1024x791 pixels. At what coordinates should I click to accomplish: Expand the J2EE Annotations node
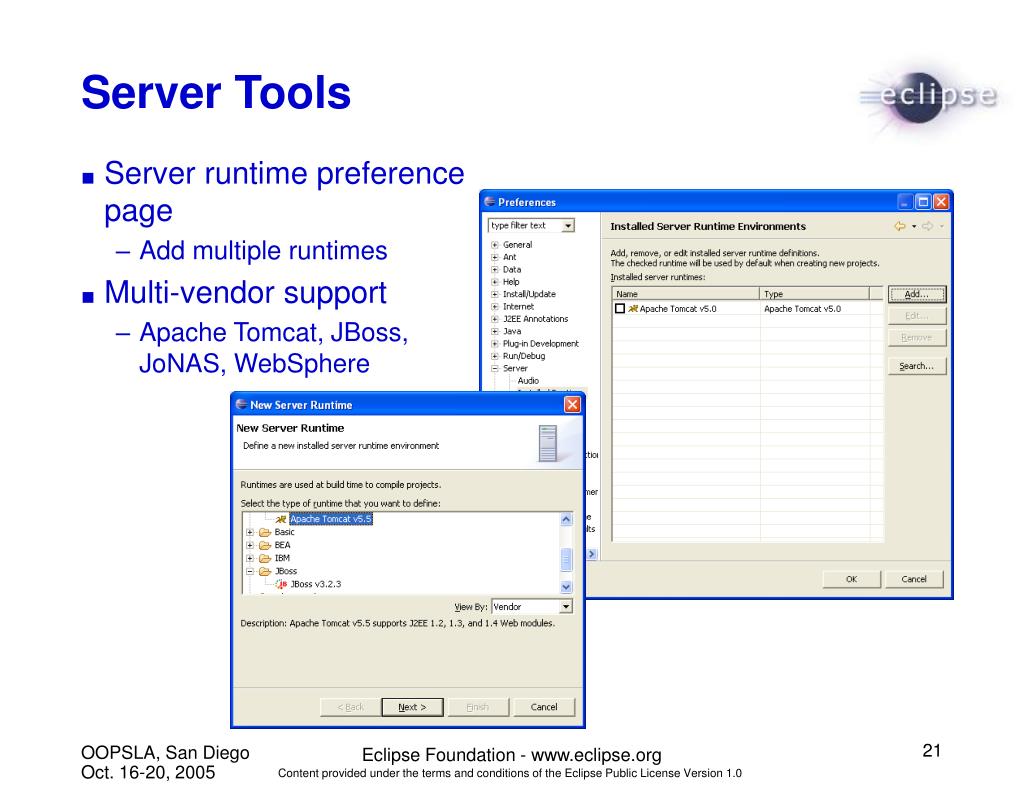point(495,319)
